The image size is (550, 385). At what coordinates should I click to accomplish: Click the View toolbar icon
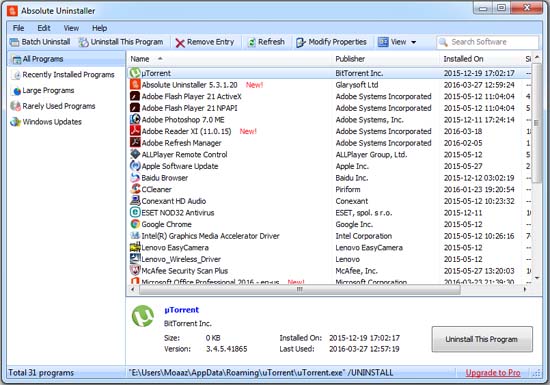pos(383,42)
